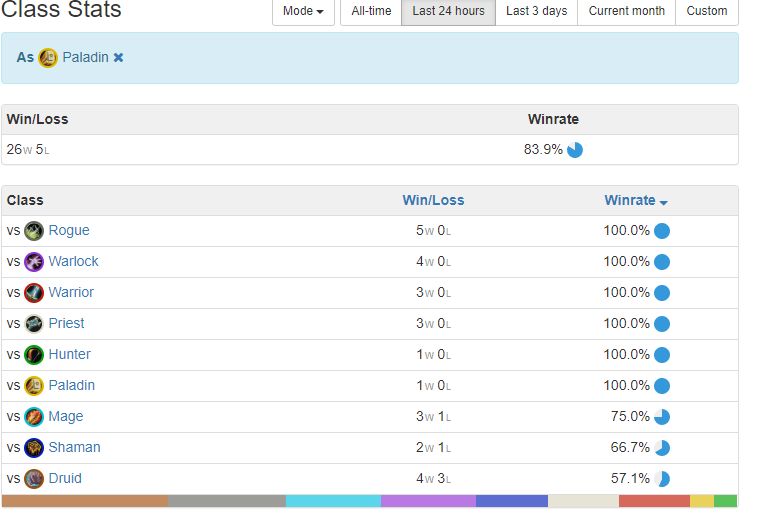Click the Mage 75.0% pie icon
Image resolution: width=764 pixels, height=511 pixels.
662,417
